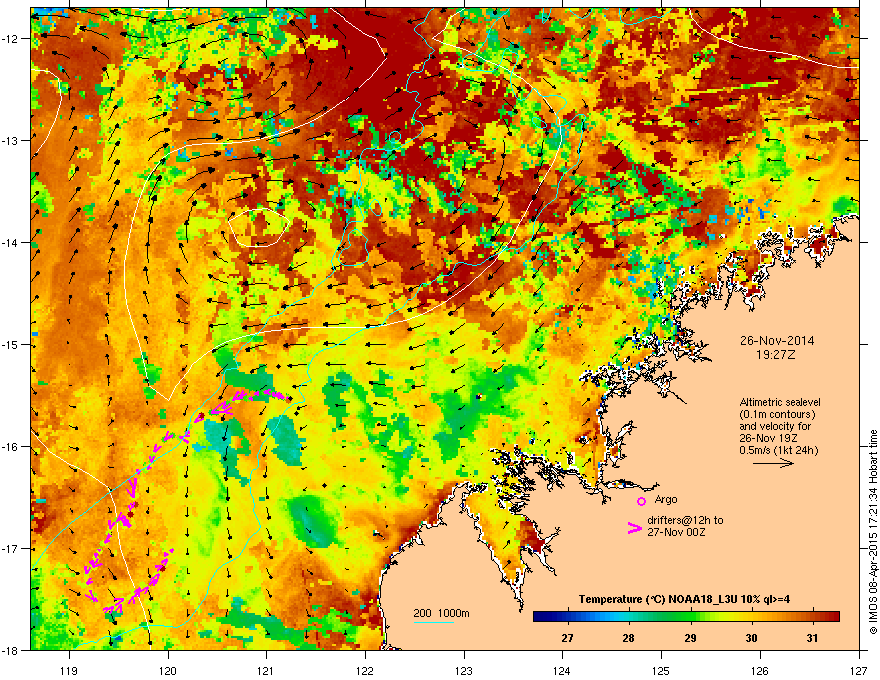The width and height of the screenshot is (880, 680).
Task: Click the 'Temperature (°C) NOAA18_L3U 10% ql>=4' title
Action: 684,599
